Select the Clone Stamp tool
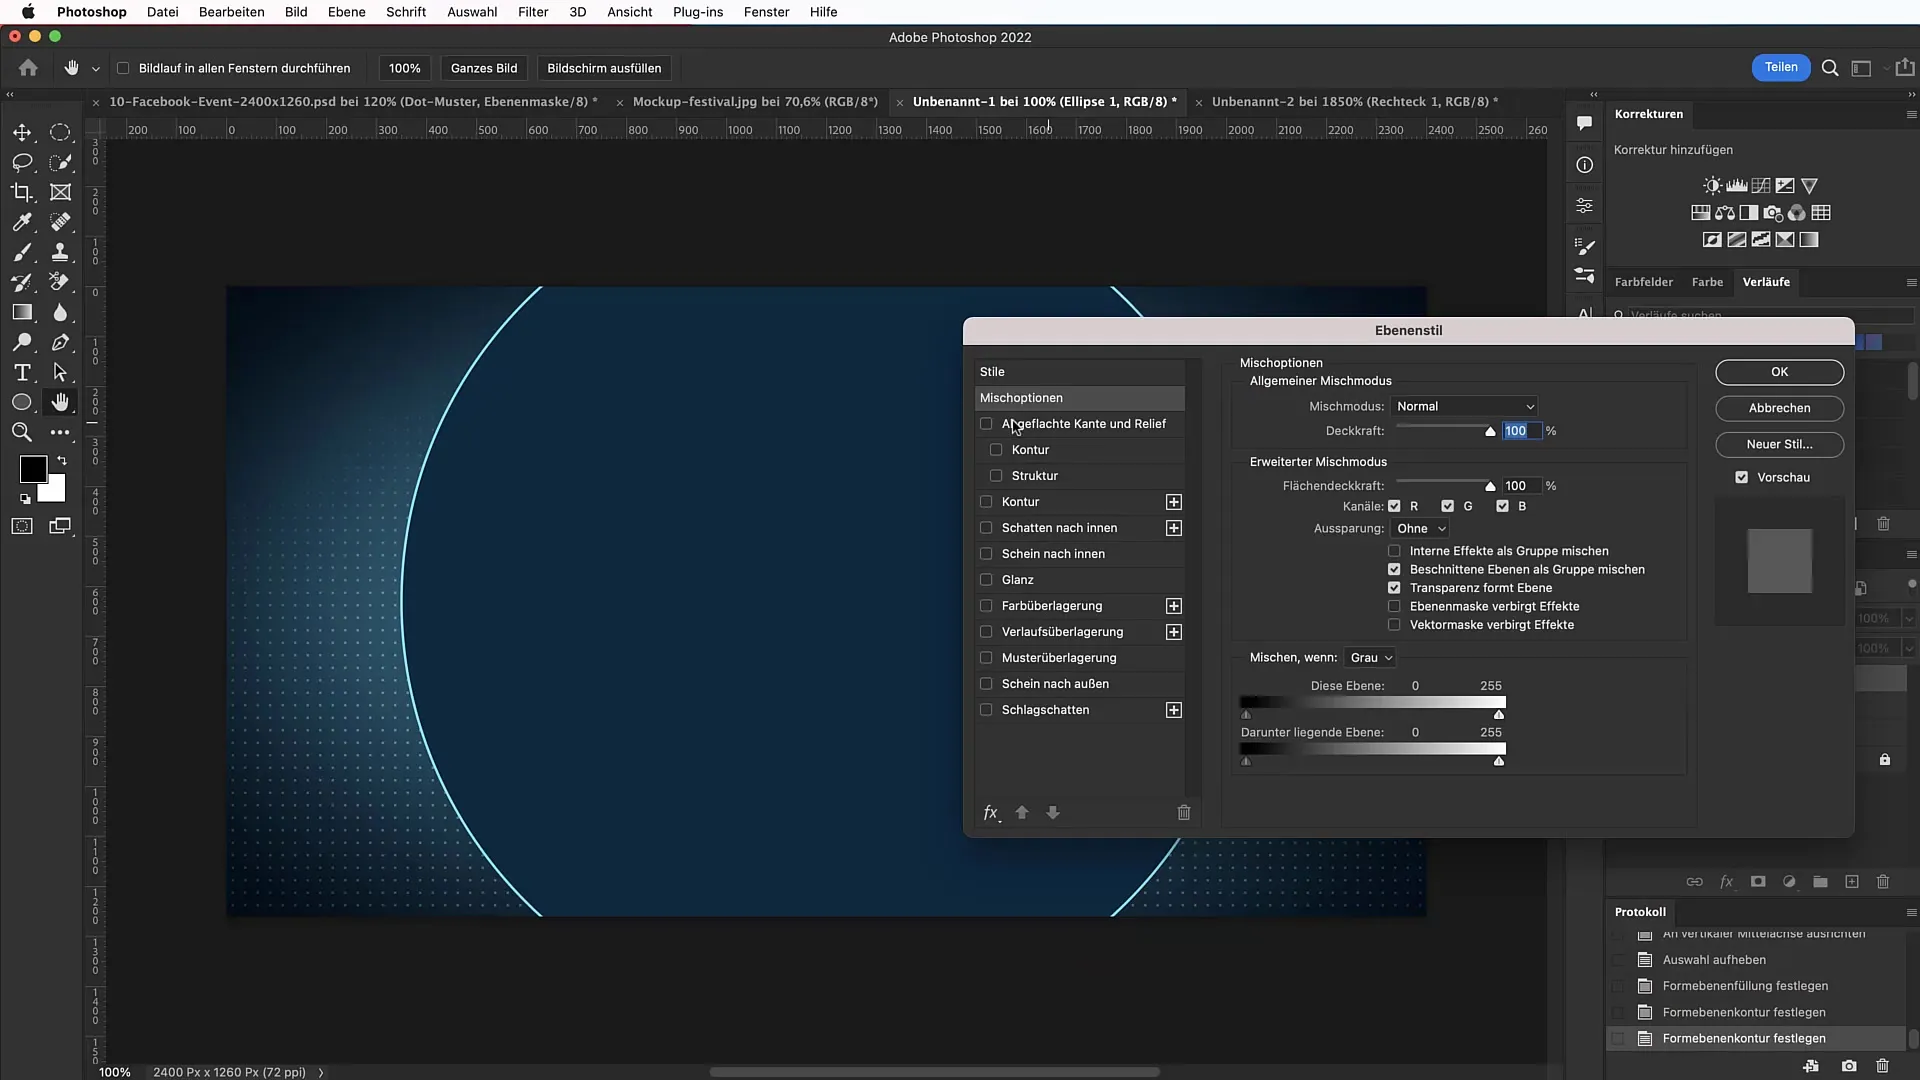The height and width of the screenshot is (1080, 1920). [60, 252]
